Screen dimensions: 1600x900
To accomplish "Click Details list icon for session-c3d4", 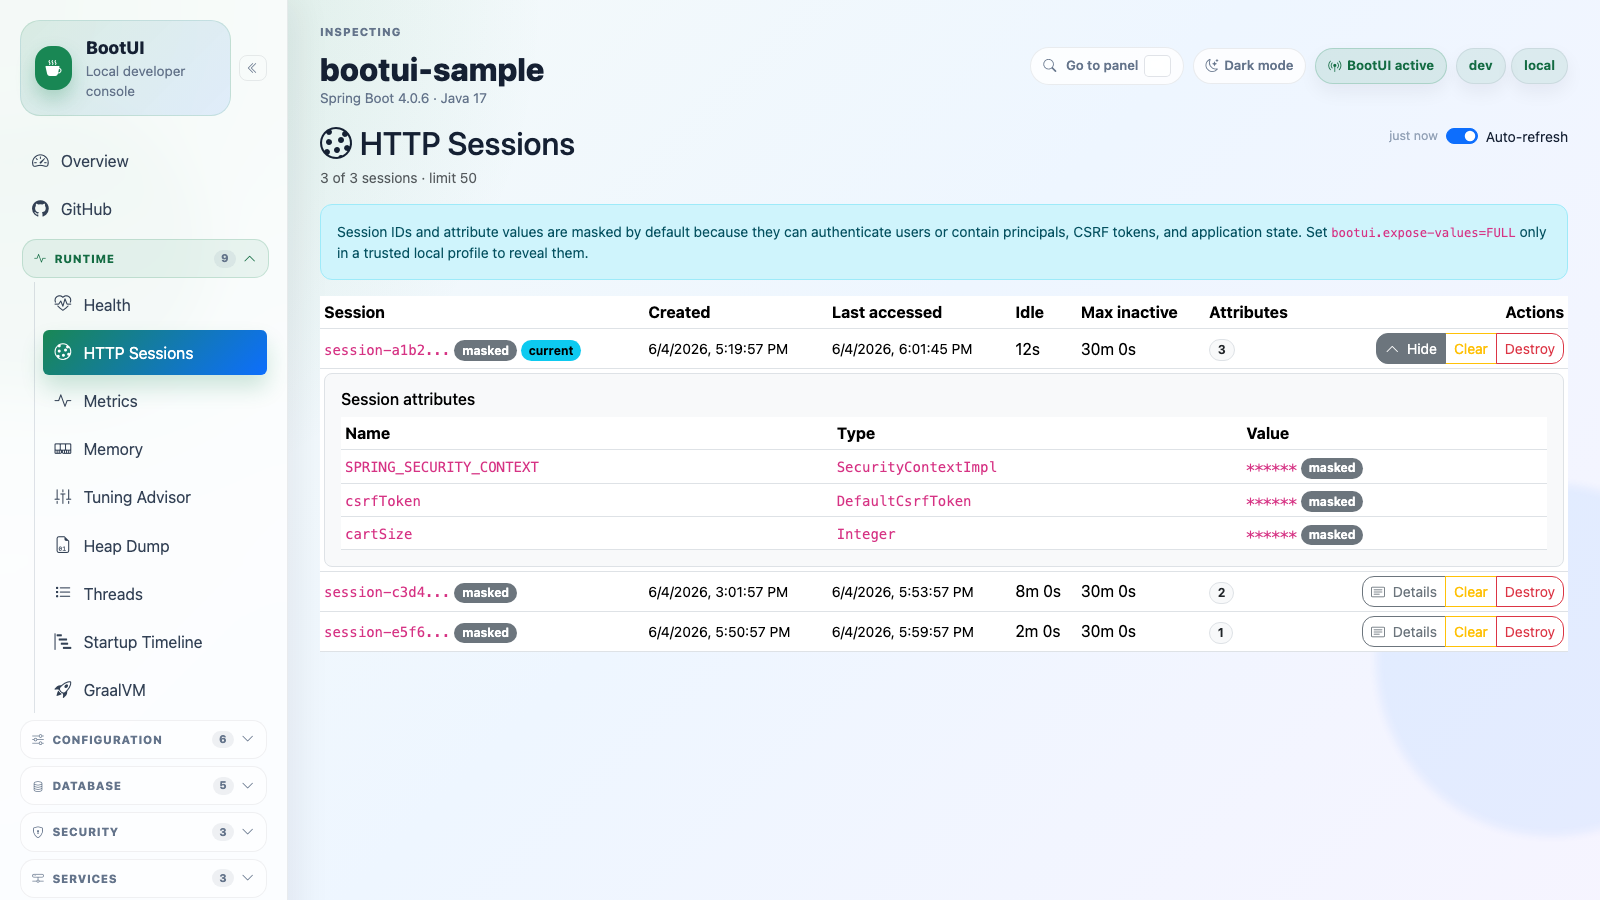I will pos(1378,592).
